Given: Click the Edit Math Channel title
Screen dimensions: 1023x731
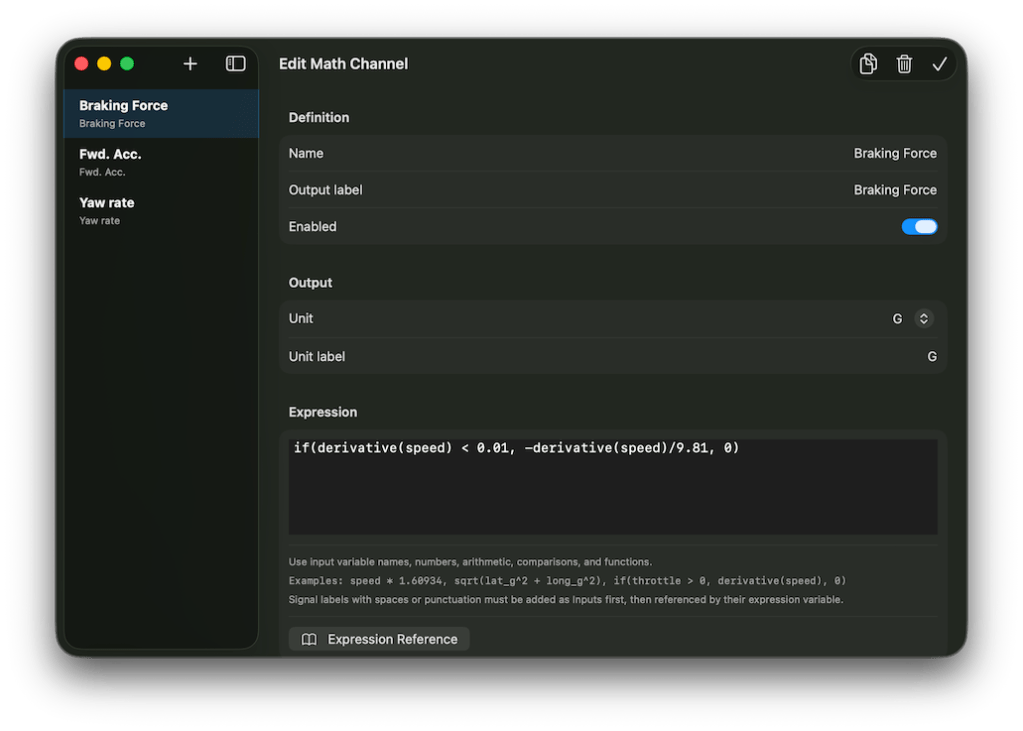Looking at the screenshot, I should coord(343,64).
